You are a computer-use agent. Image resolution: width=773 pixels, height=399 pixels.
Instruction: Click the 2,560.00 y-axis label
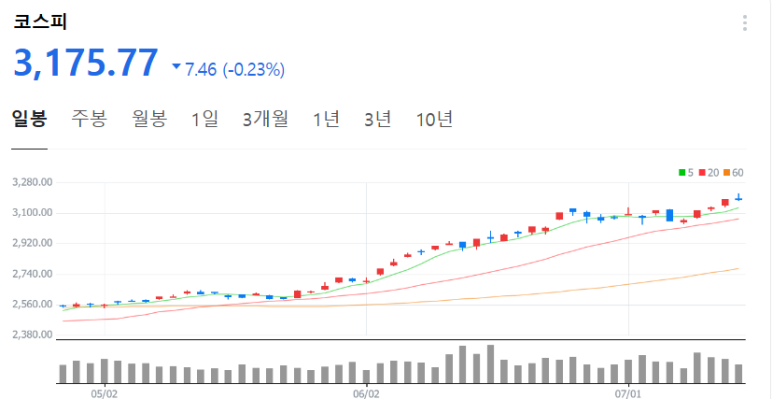click(32, 304)
